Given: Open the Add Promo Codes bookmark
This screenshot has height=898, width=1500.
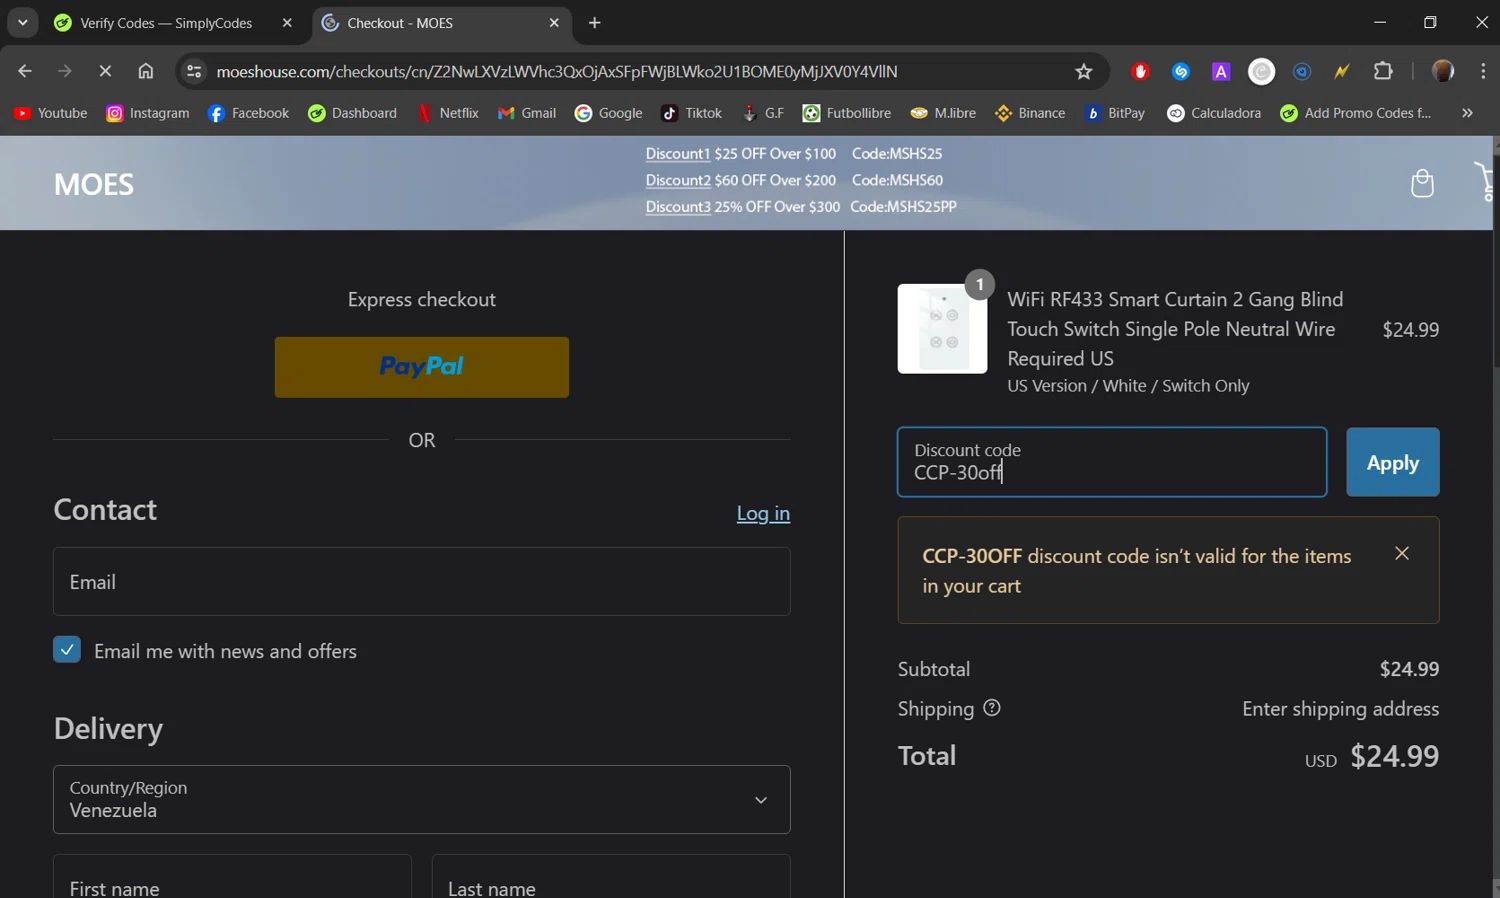Looking at the screenshot, I should [x=1356, y=113].
